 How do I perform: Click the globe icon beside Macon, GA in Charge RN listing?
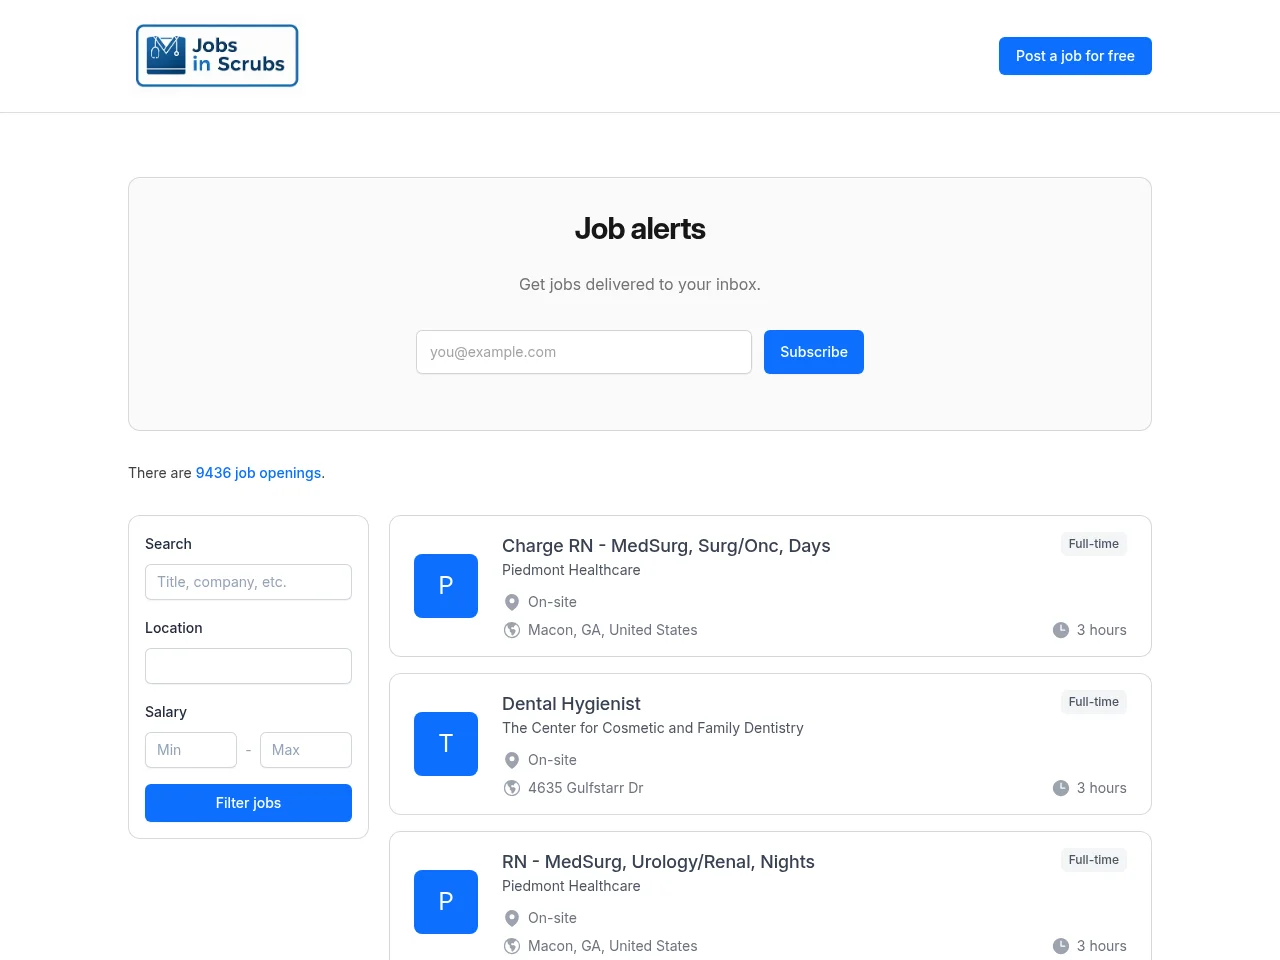[512, 630]
